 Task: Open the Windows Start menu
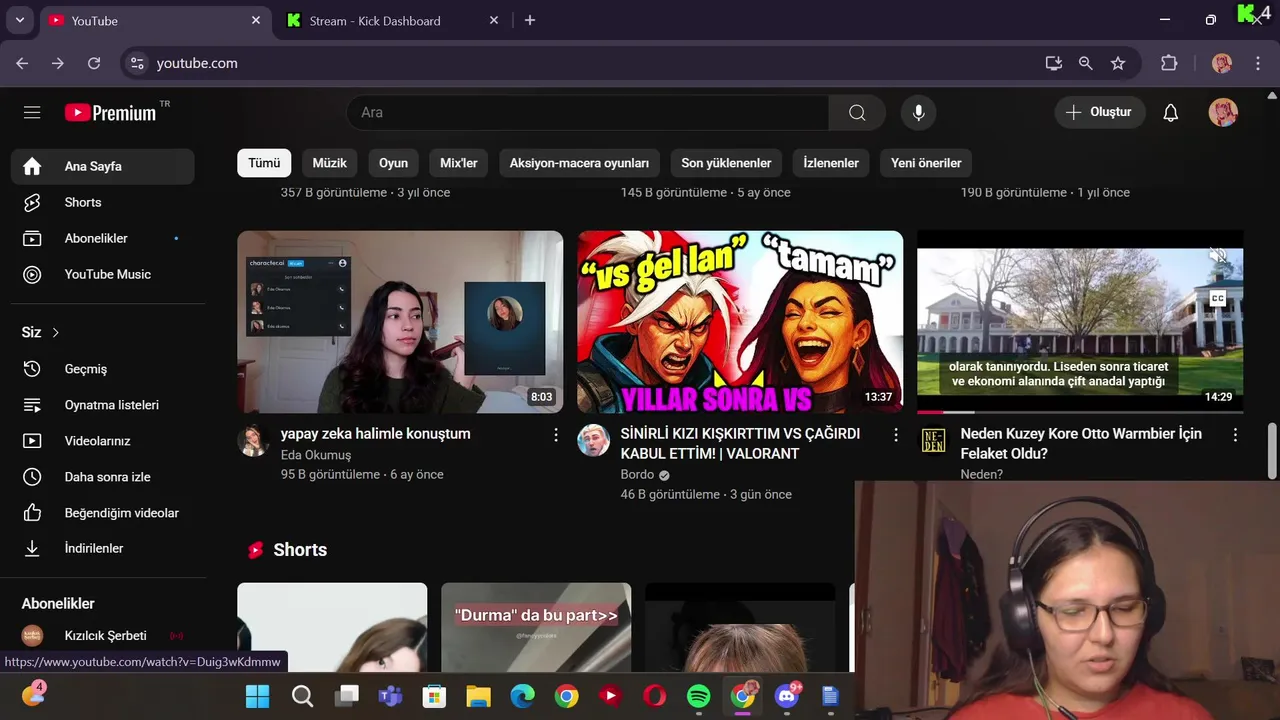pyautogui.click(x=257, y=696)
